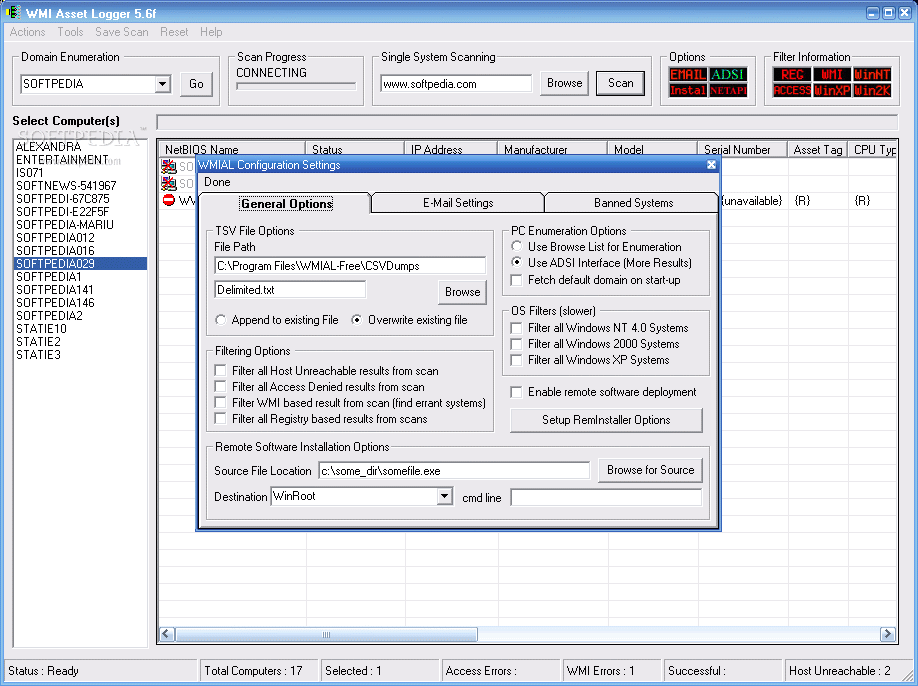The width and height of the screenshot is (918, 686).
Task: Click the NETAPI option indicator
Action: pyautogui.click(x=728, y=90)
